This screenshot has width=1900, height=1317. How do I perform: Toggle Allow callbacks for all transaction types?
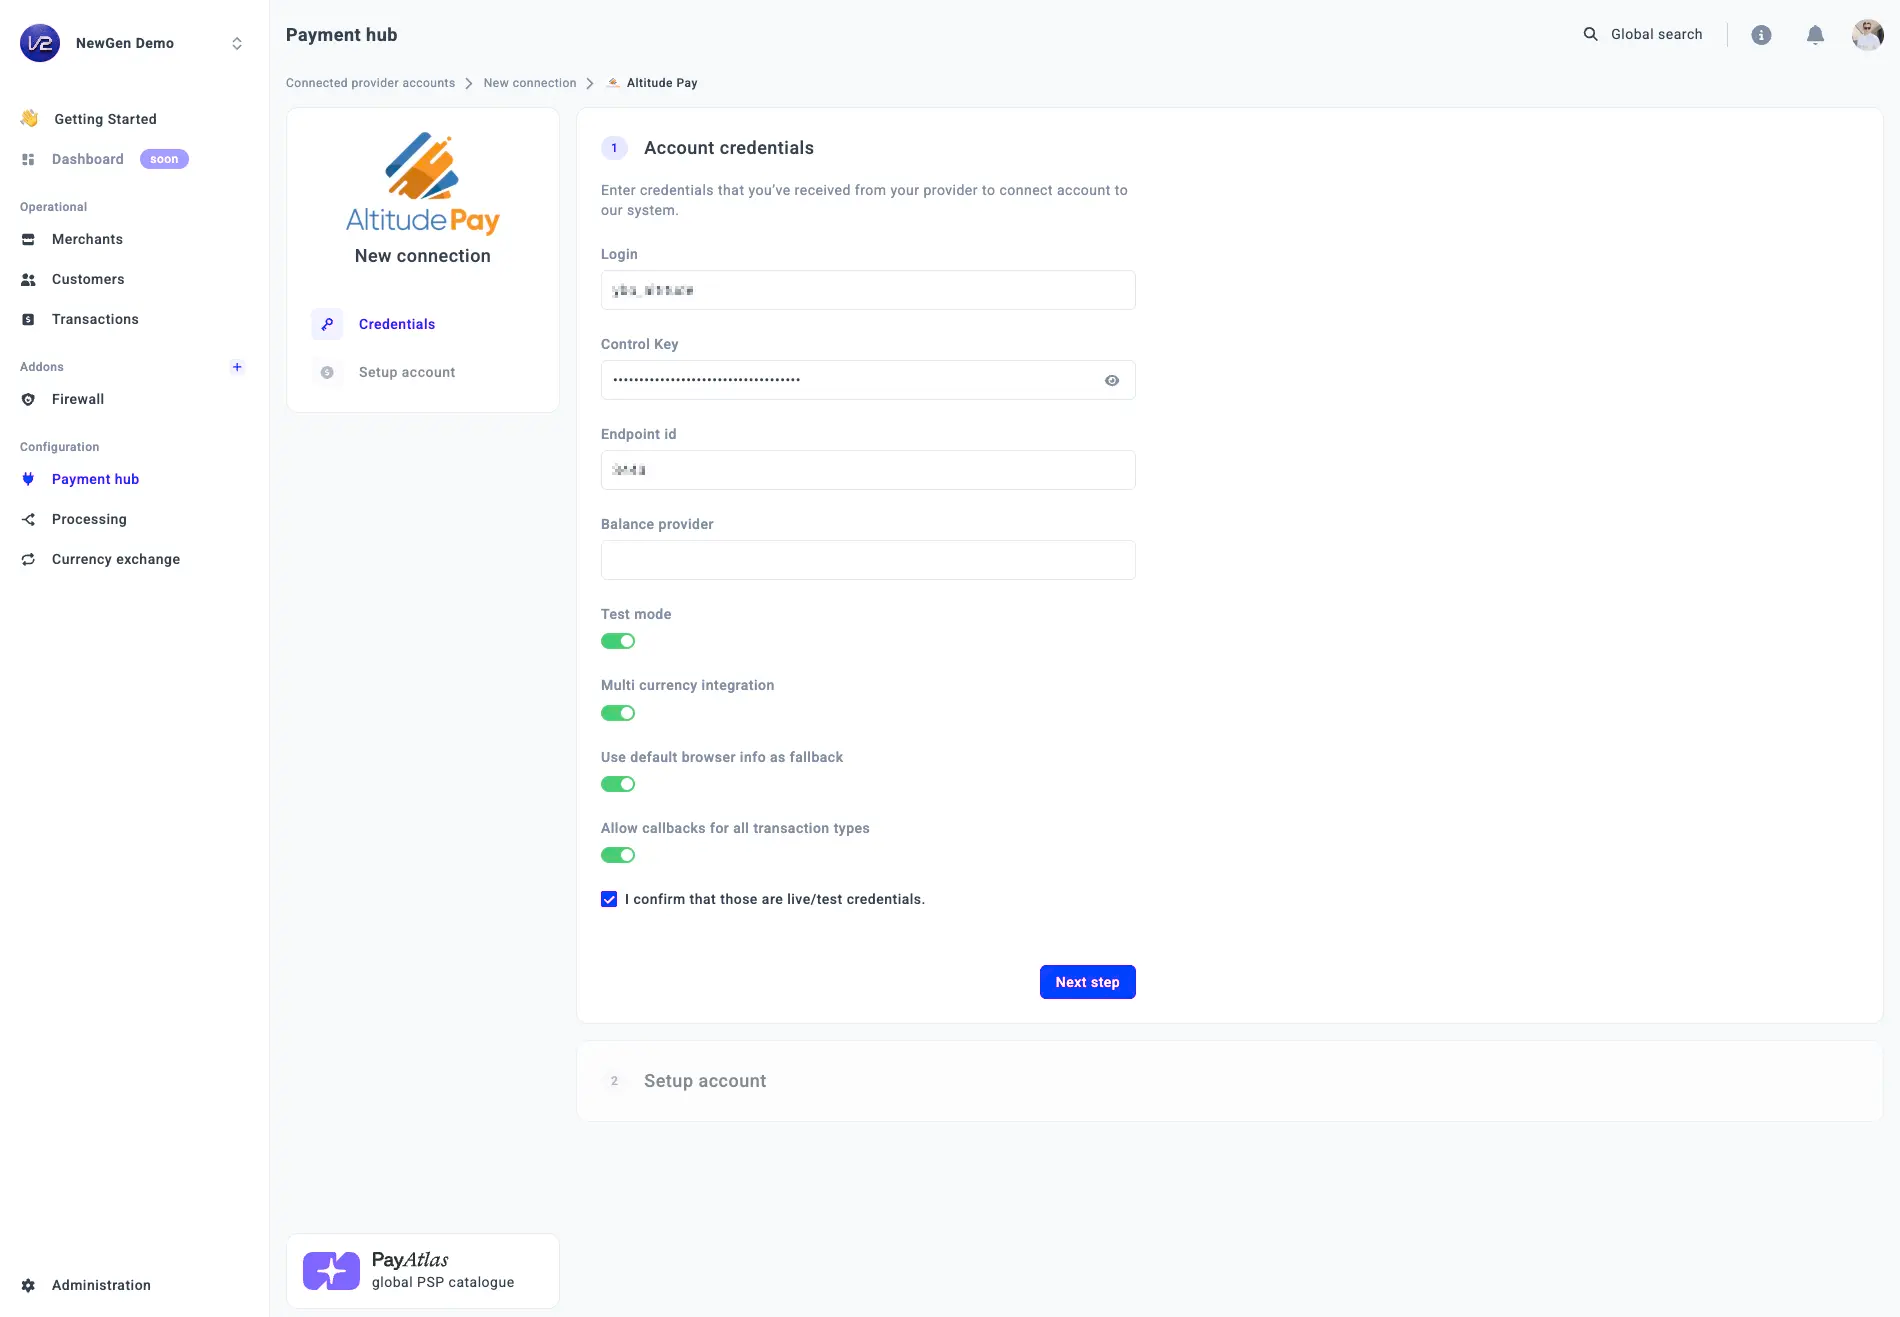[x=618, y=855]
